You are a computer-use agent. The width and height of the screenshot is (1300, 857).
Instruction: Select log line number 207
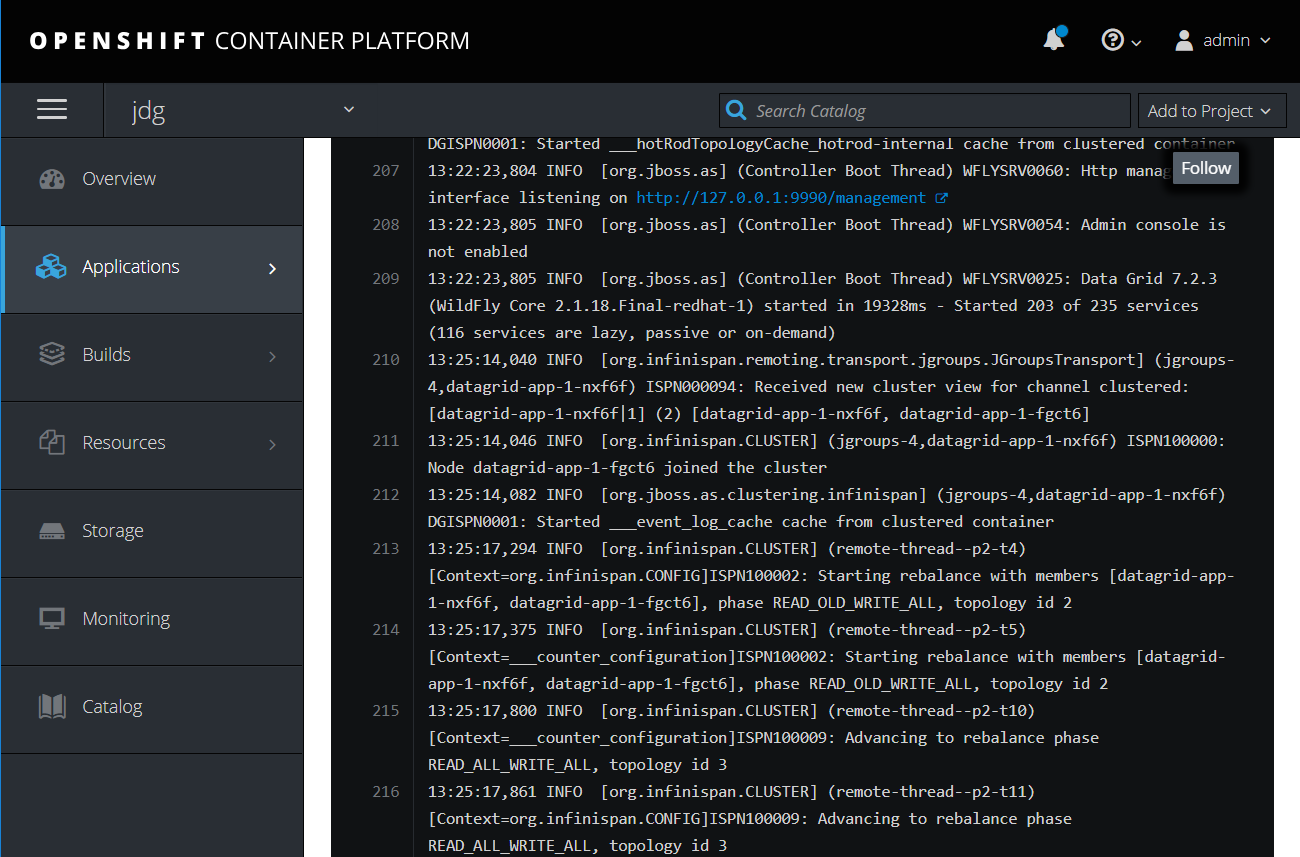[x=386, y=171]
